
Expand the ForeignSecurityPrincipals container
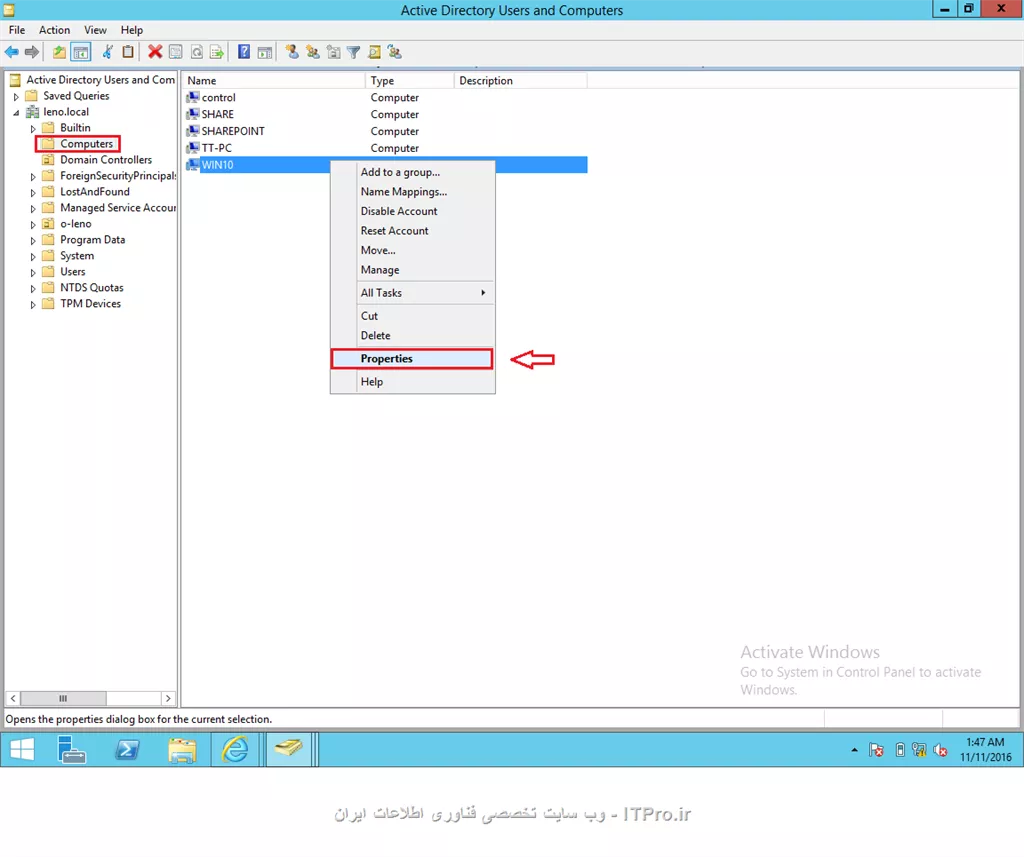(33, 176)
